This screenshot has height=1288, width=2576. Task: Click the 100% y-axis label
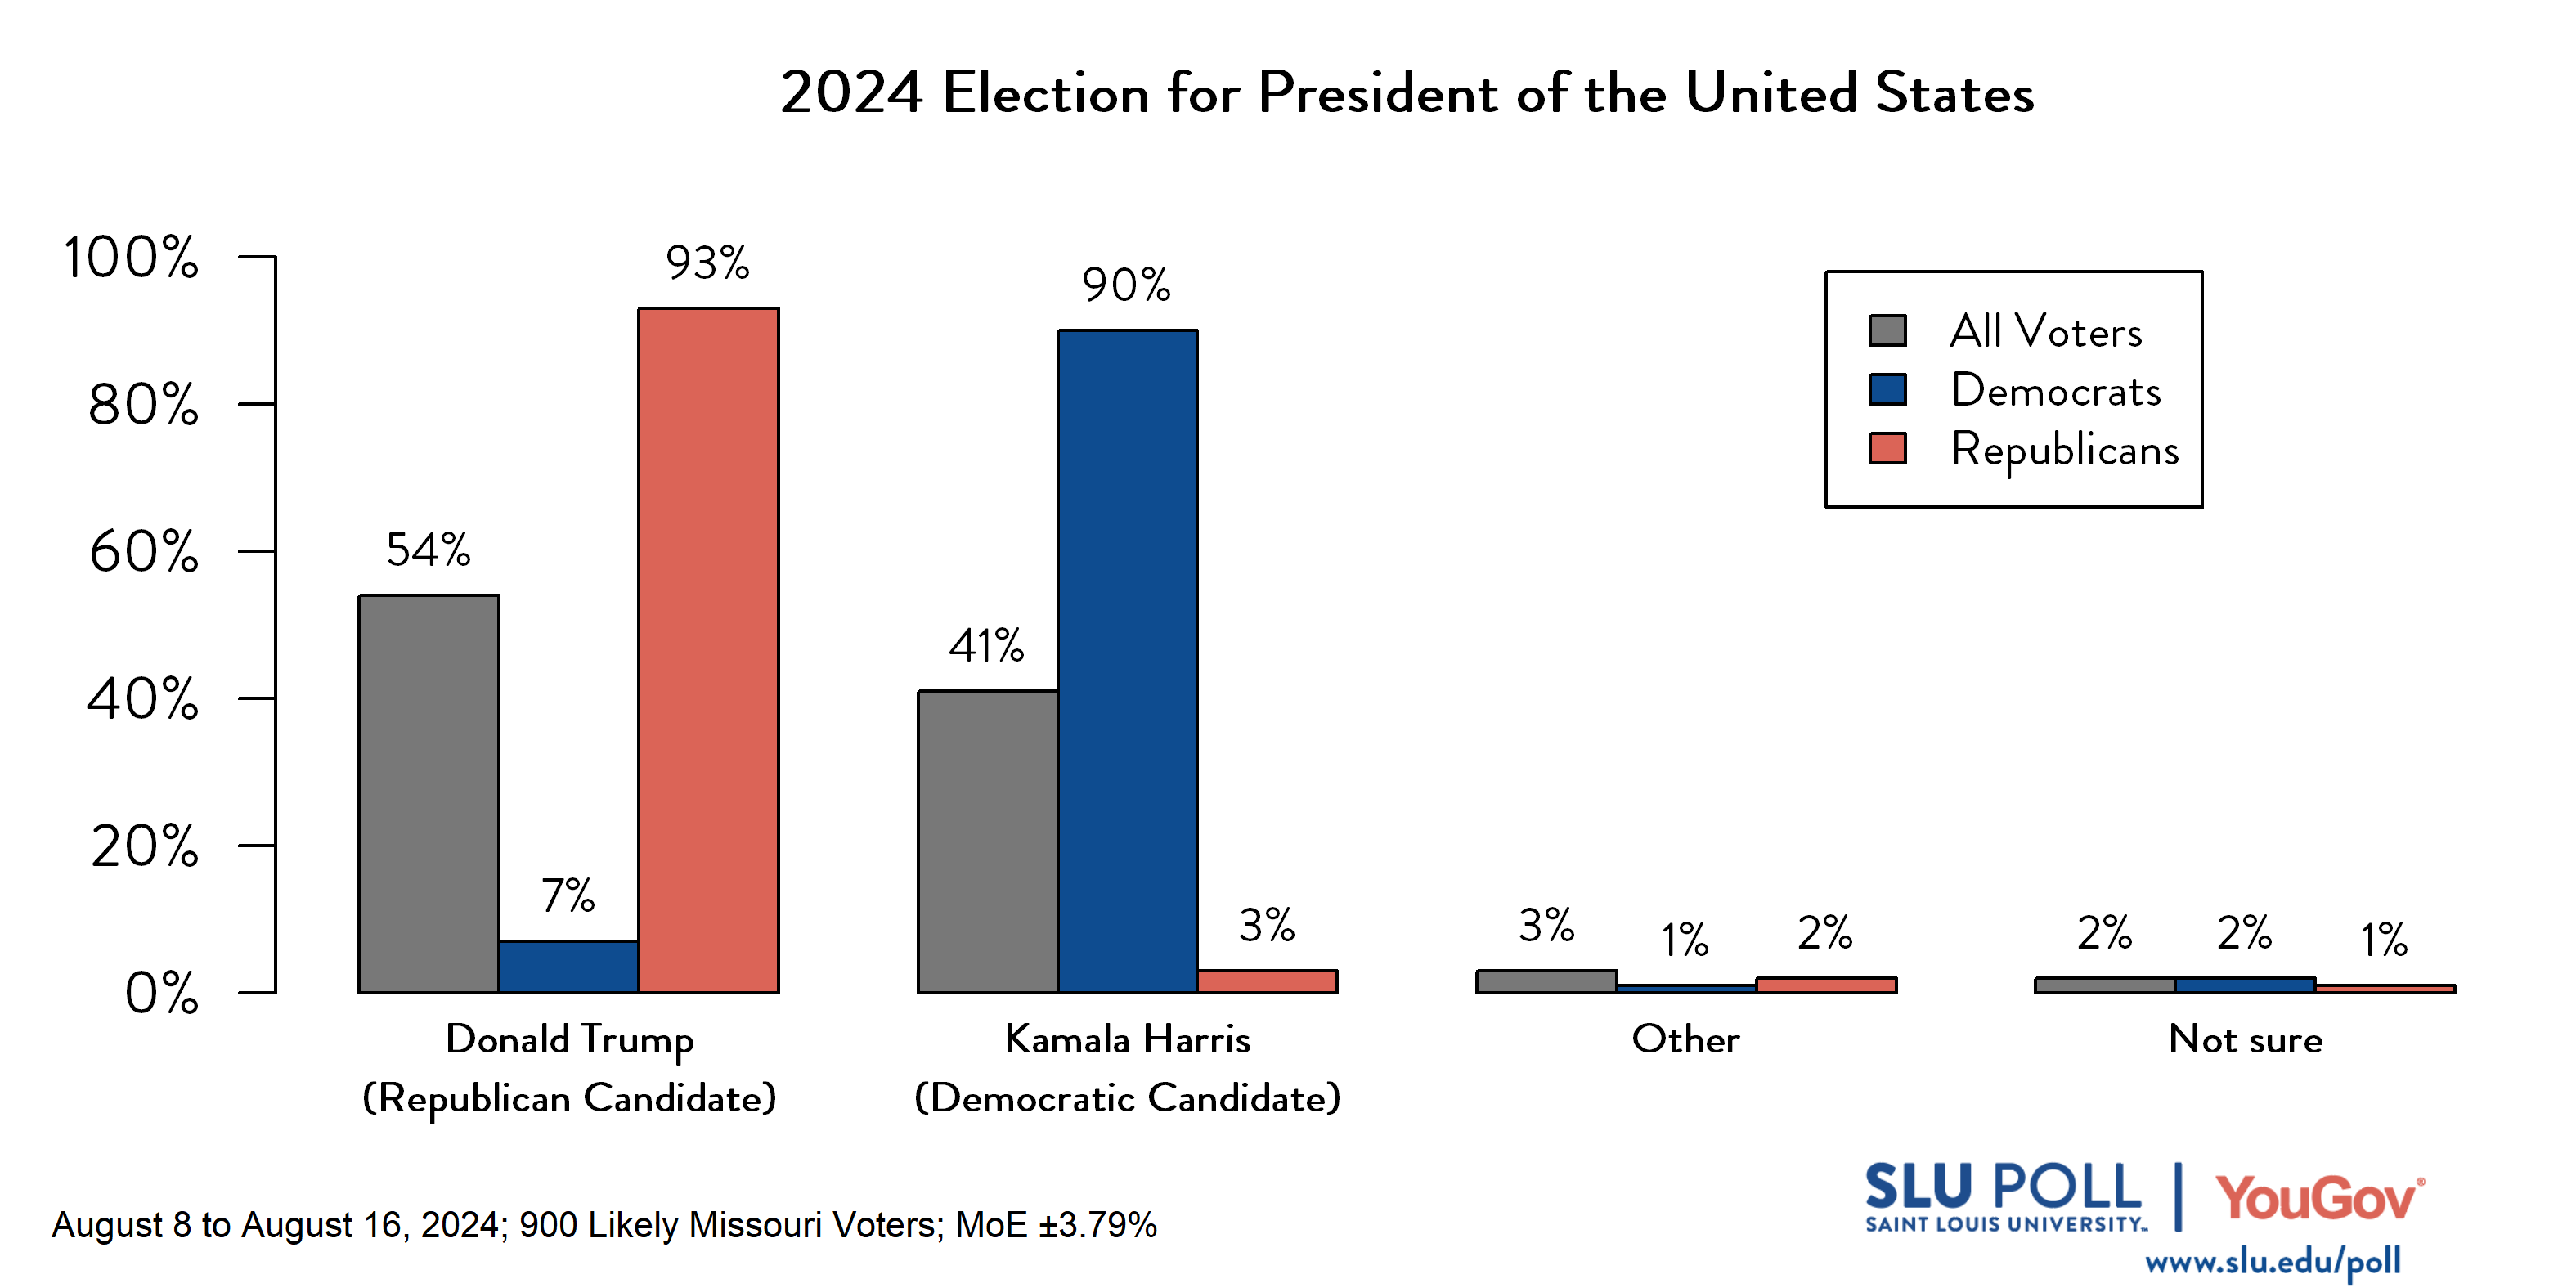131,257
